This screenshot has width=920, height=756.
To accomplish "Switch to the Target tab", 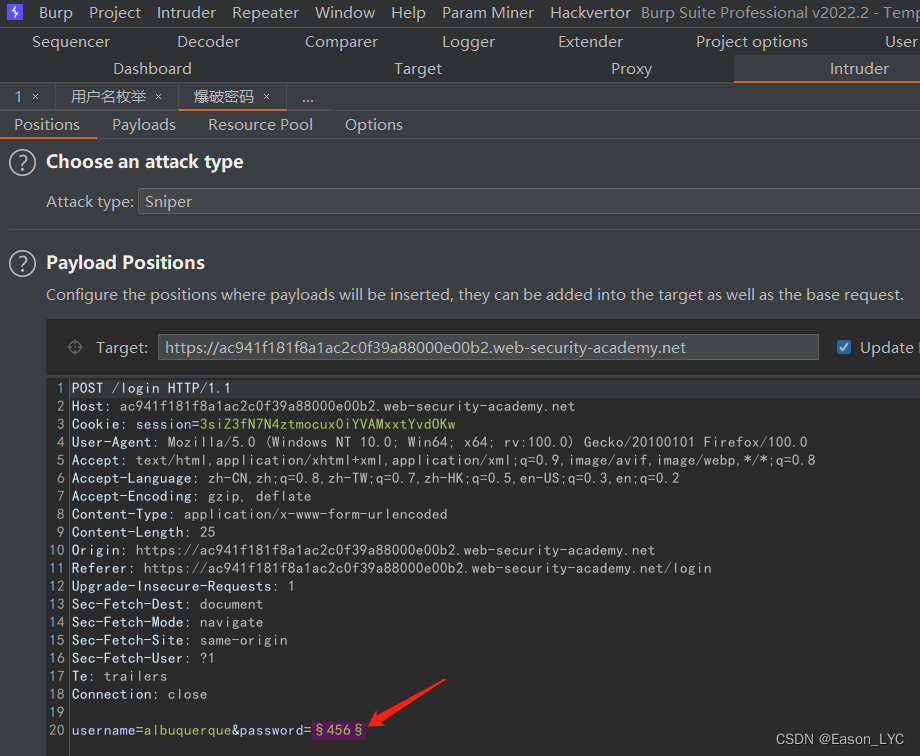I will [x=418, y=69].
